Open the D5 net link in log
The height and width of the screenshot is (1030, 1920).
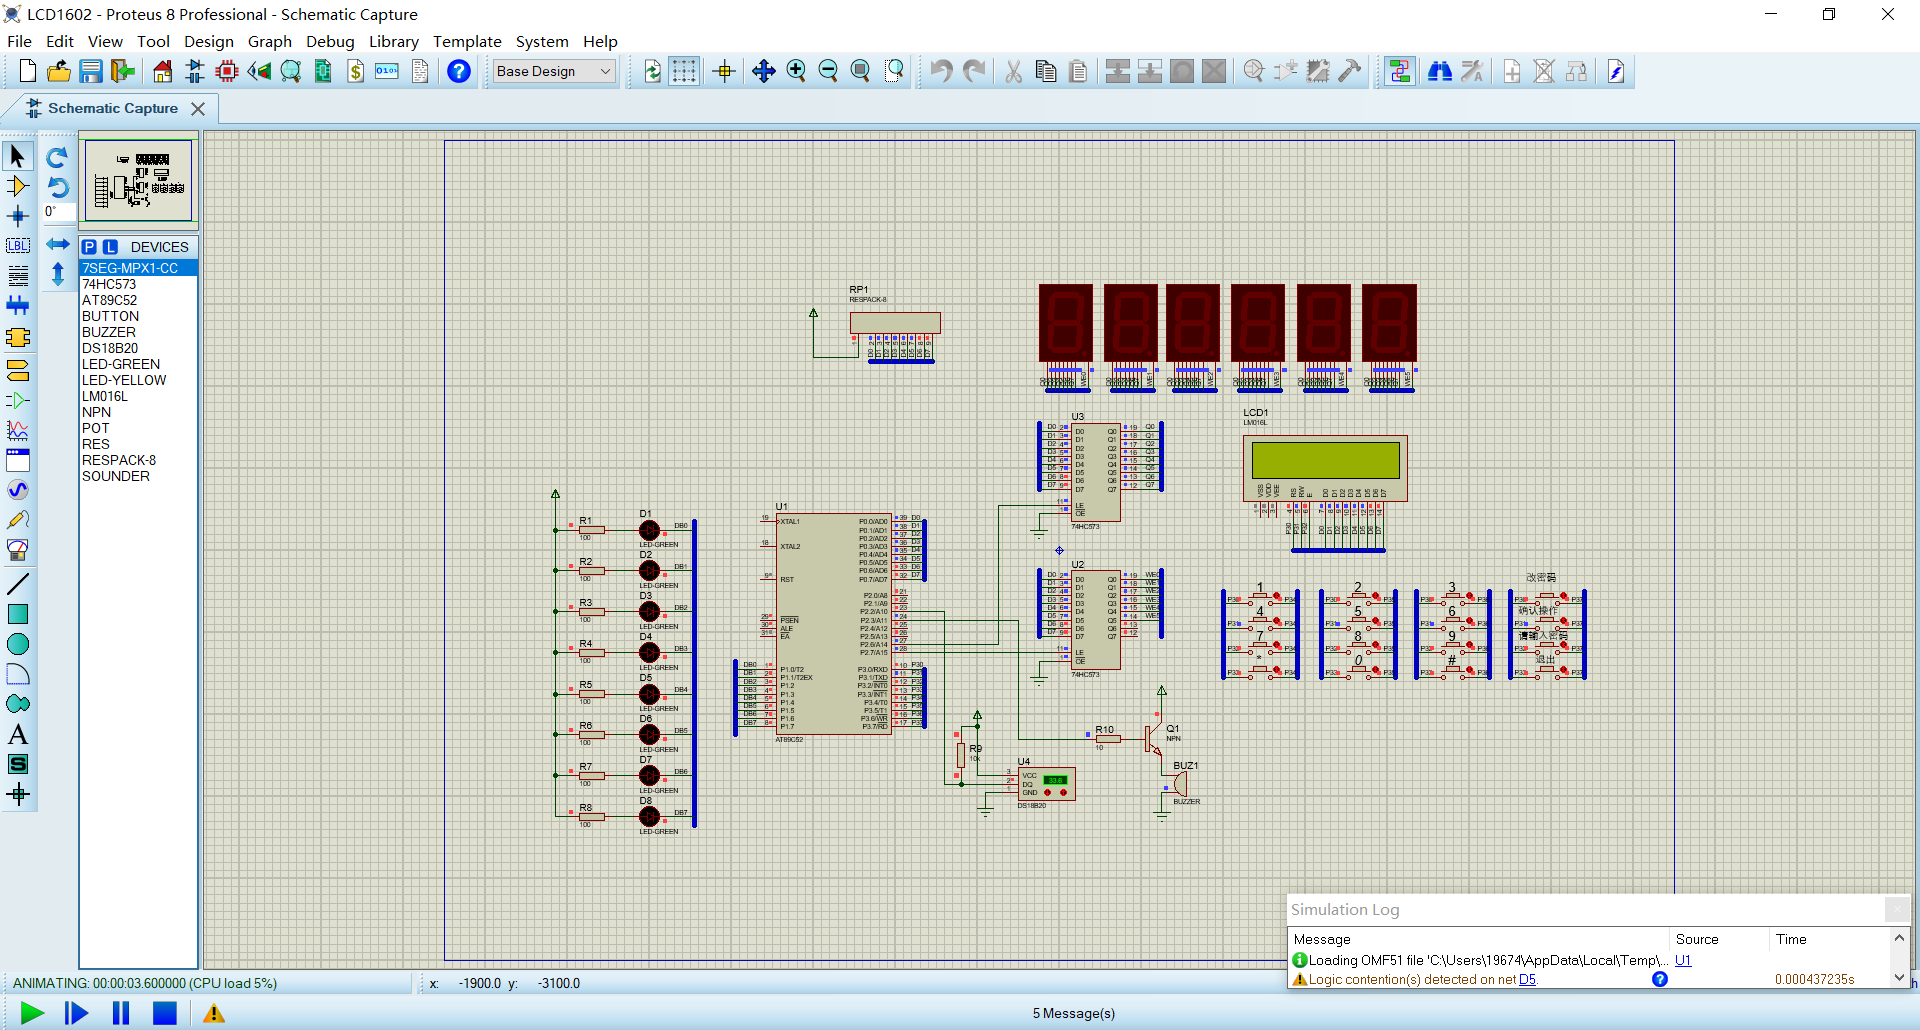pyautogui.click(x=1527, y=979)
